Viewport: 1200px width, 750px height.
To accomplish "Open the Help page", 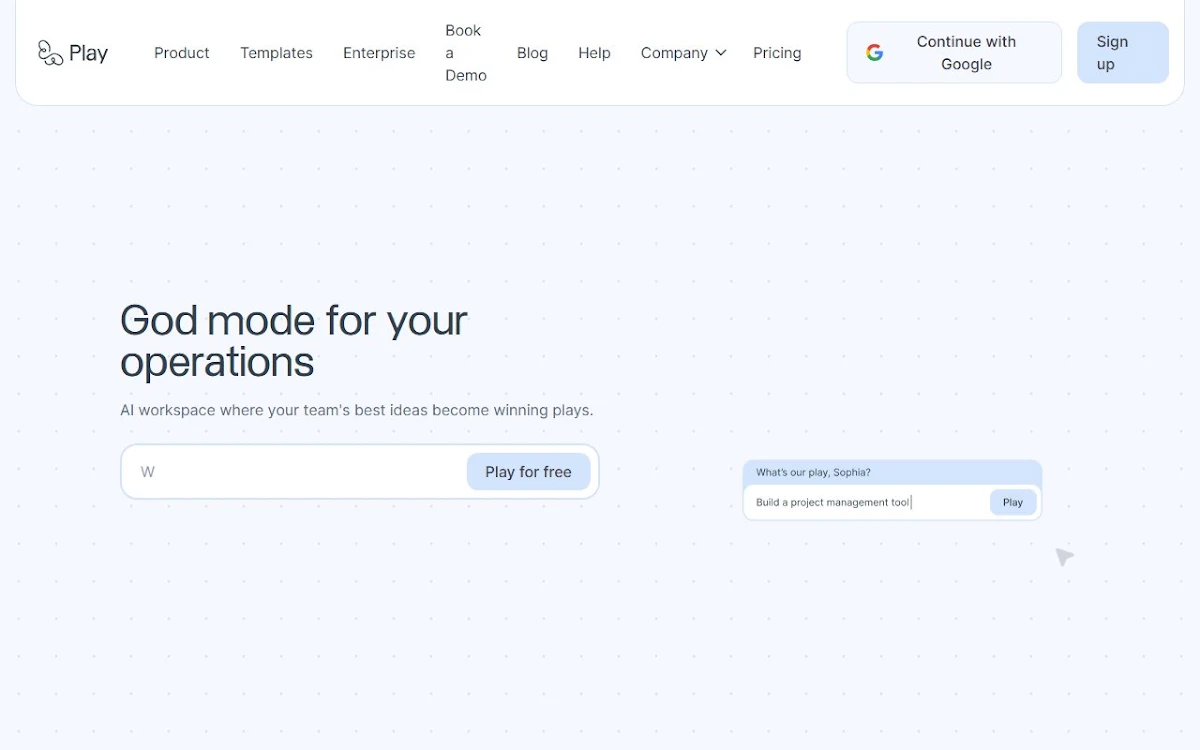I will [594, 53].
